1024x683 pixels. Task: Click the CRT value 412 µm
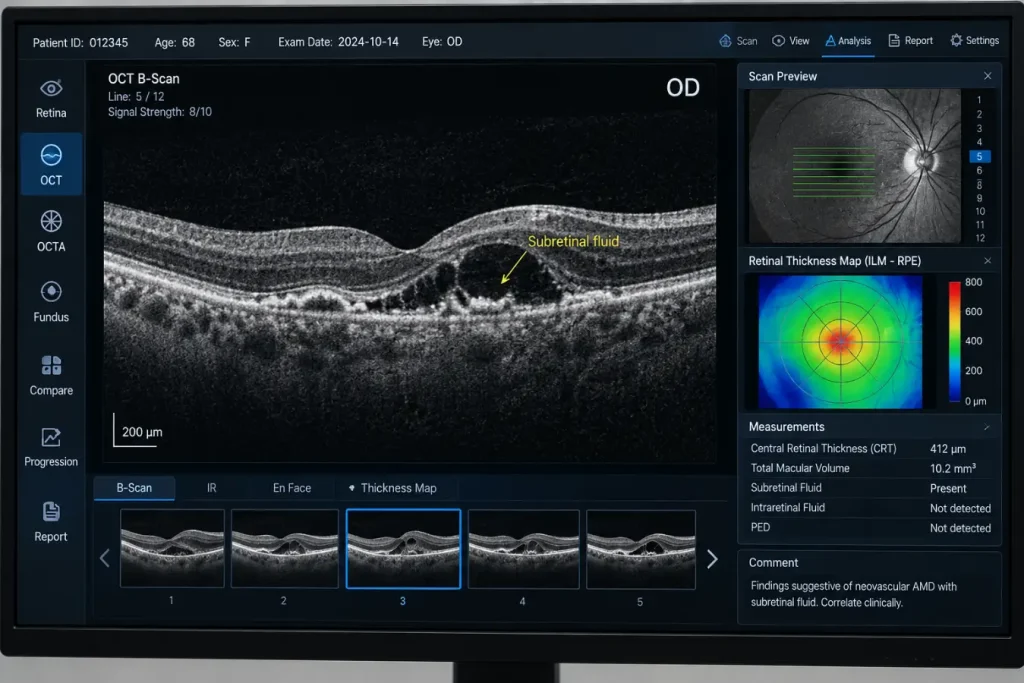(948, 449)
